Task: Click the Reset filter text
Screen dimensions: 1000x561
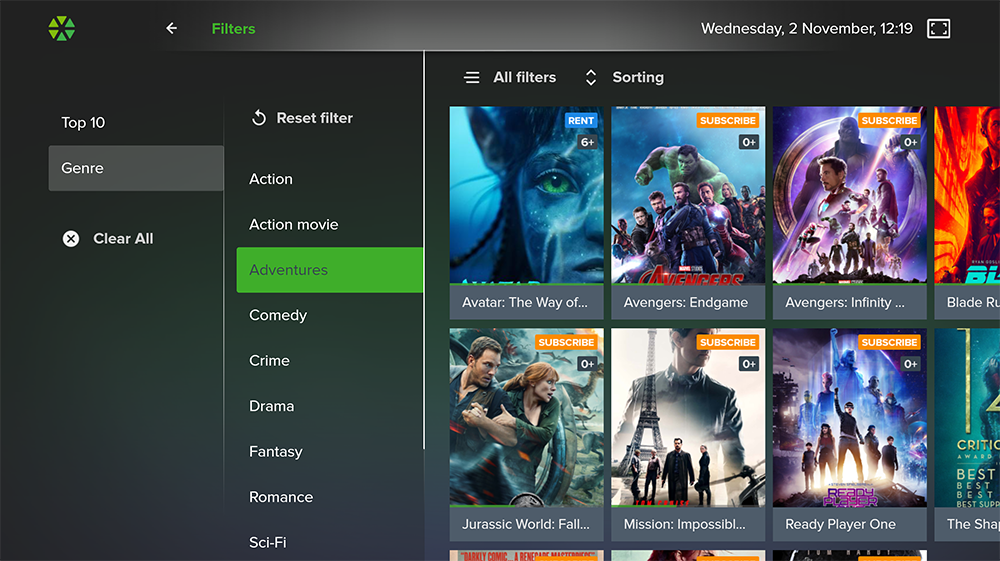Action: [314, 118]
